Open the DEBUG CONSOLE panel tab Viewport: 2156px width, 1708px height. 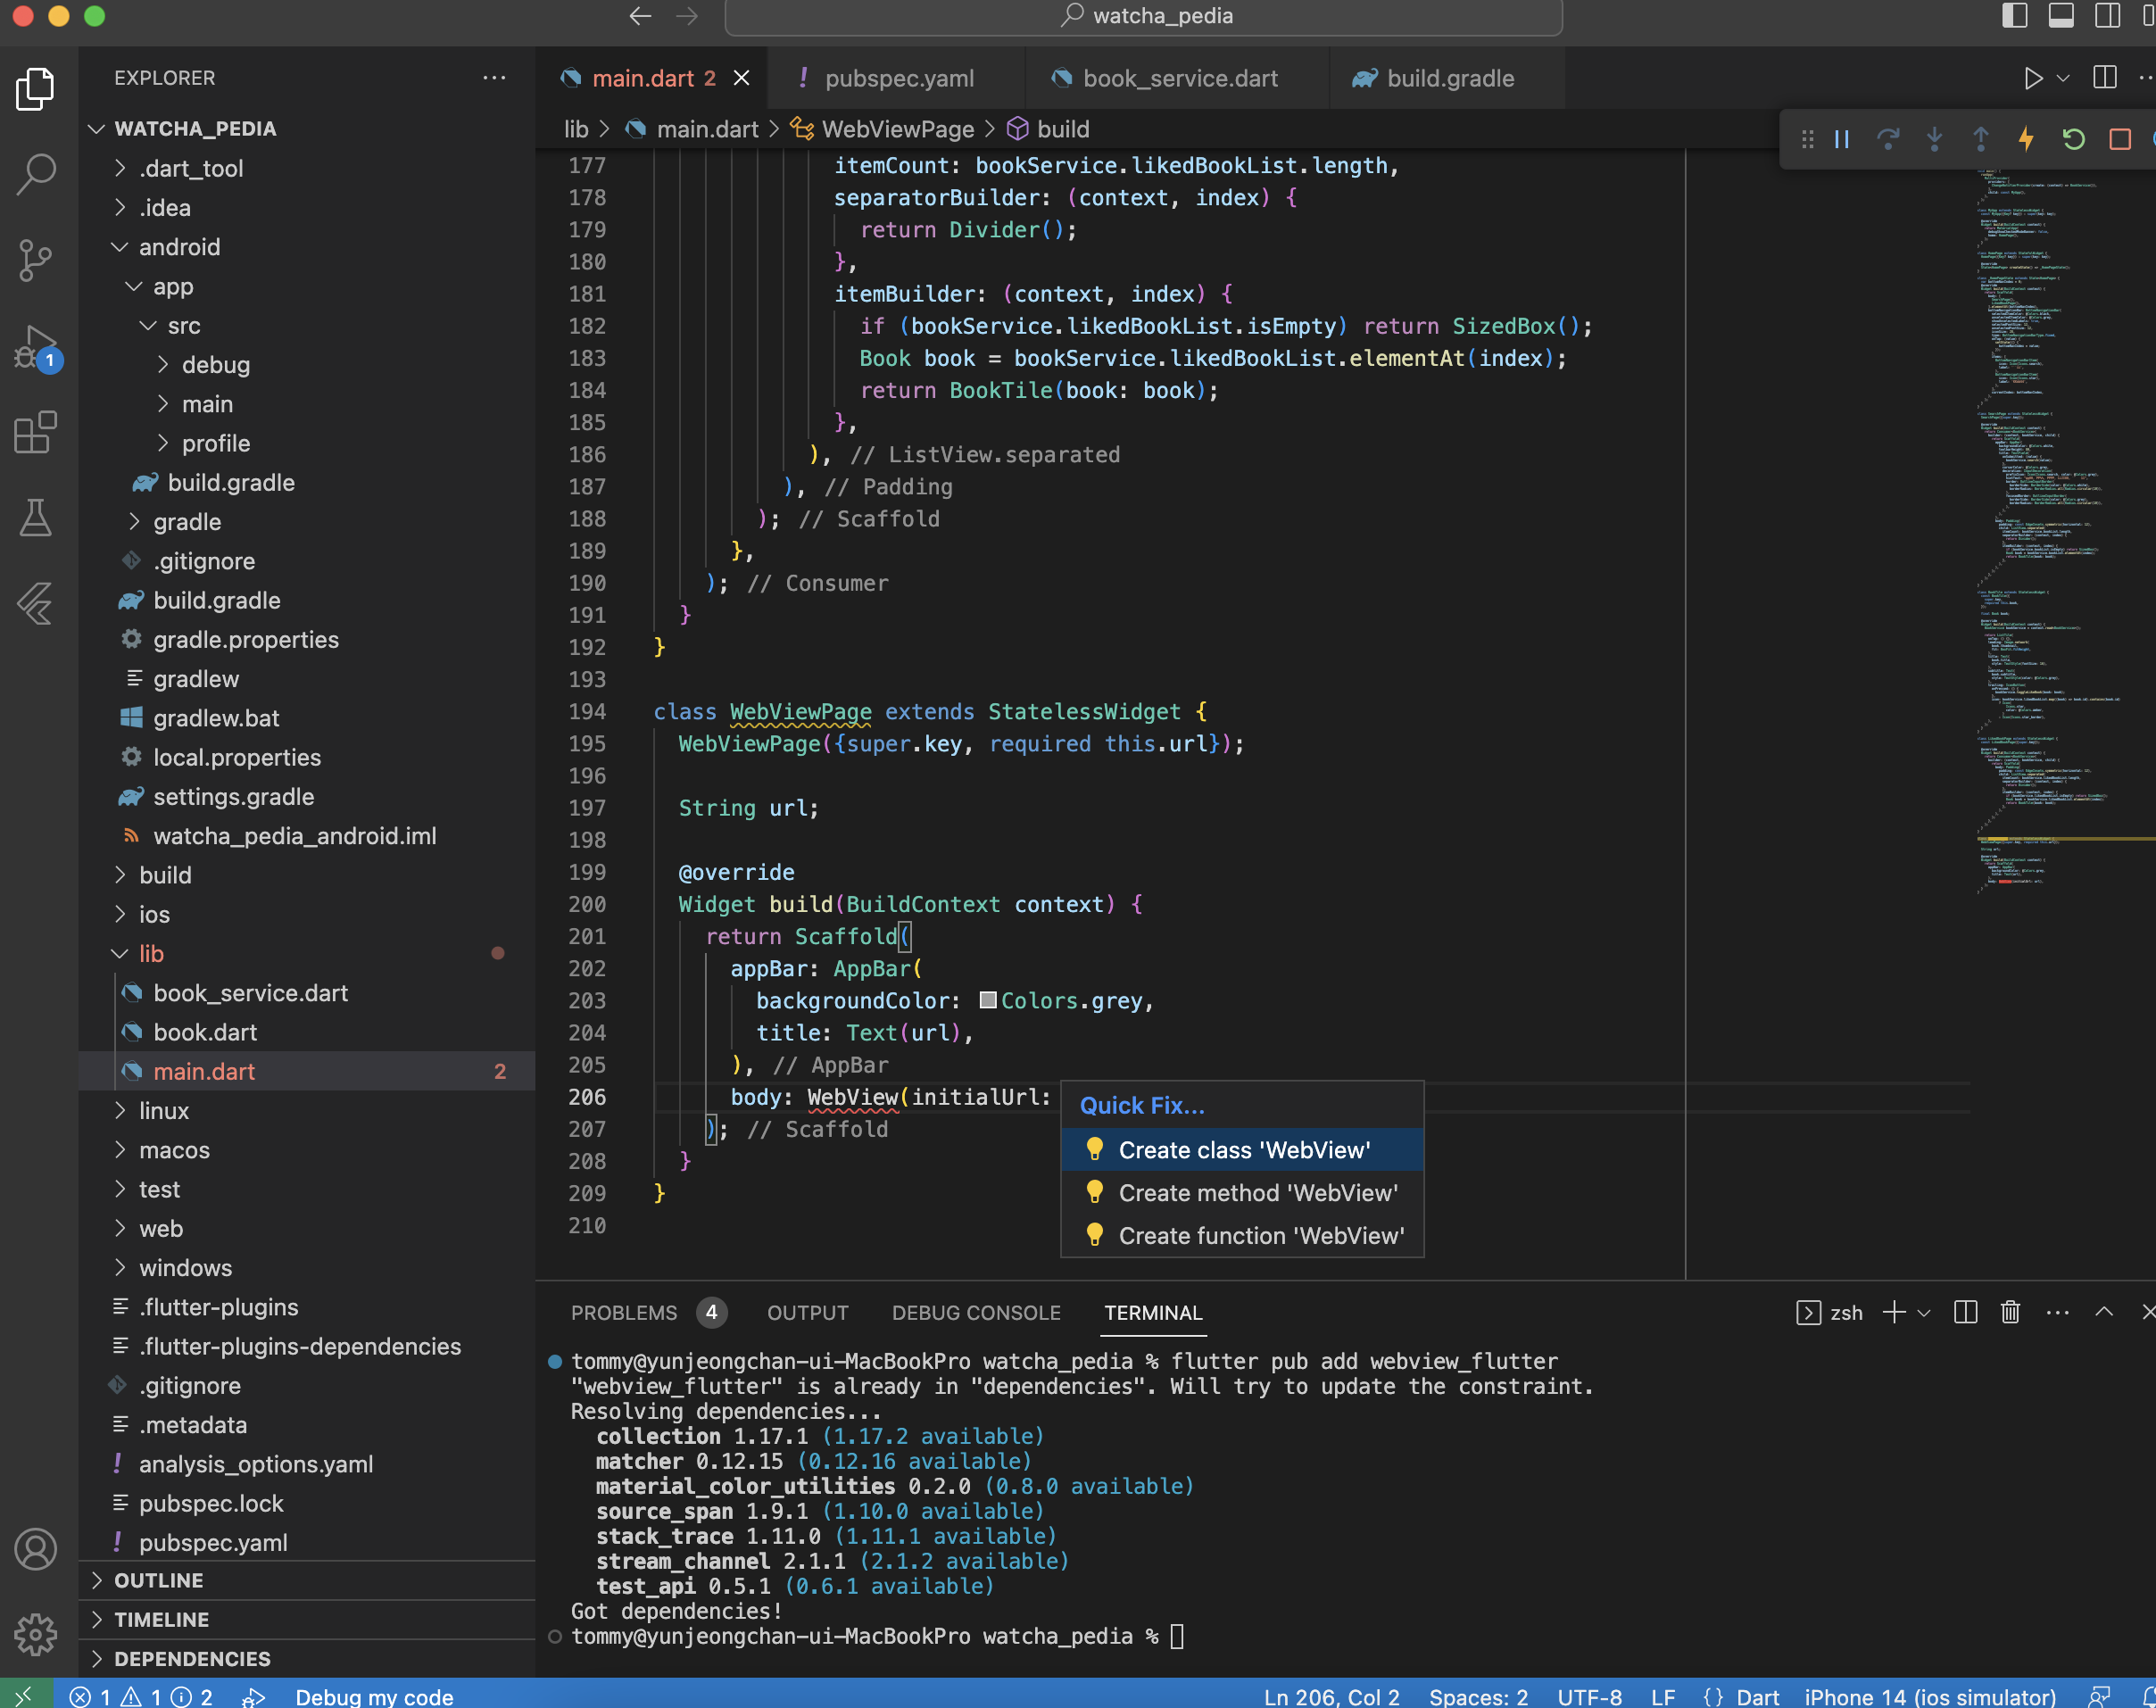[x=976, y=1312]
